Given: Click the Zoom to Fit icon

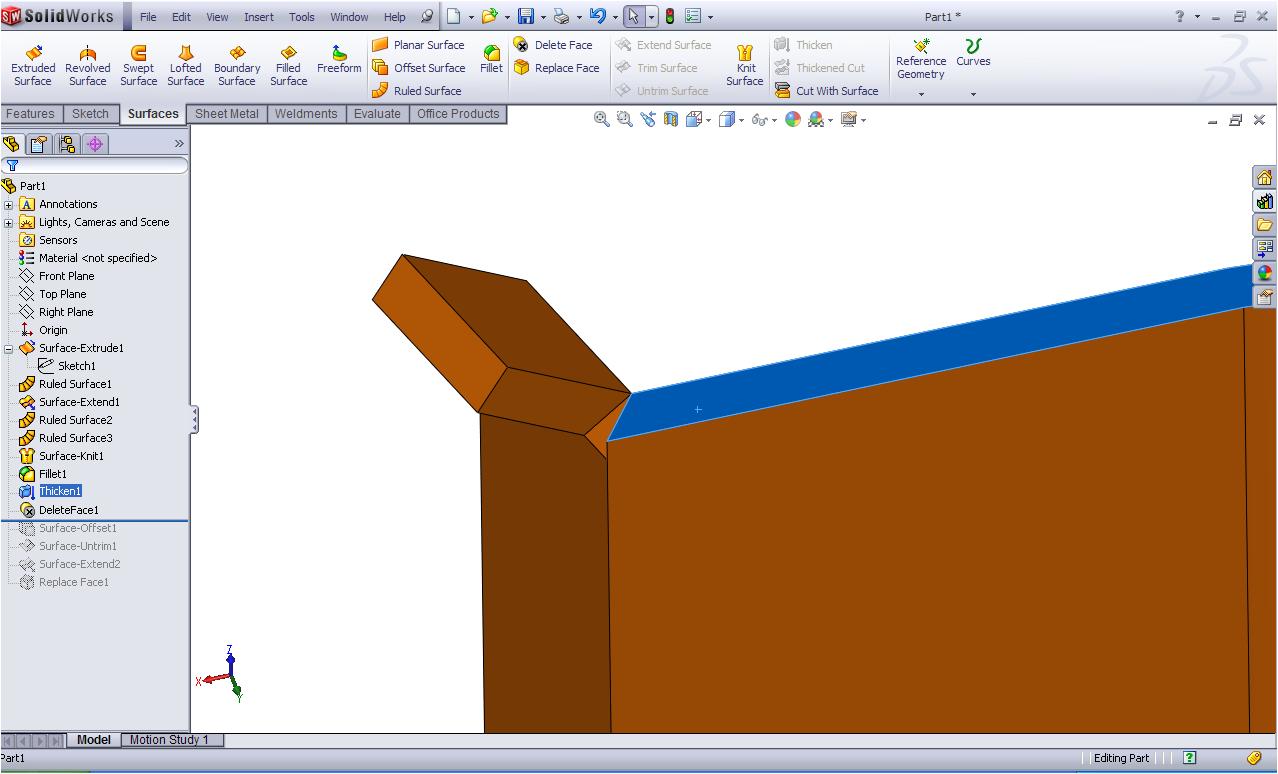Looking at the screenshot, I should 601,119.
